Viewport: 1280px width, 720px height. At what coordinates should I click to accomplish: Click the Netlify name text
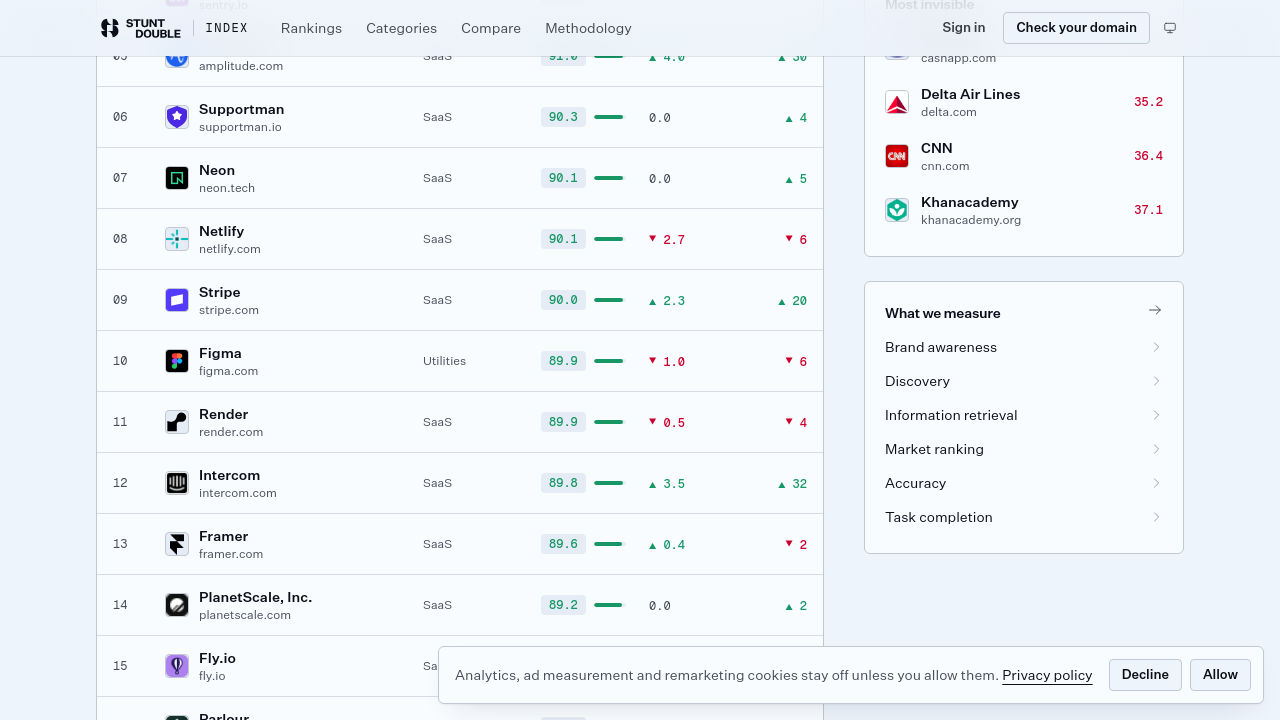[221, 231]
